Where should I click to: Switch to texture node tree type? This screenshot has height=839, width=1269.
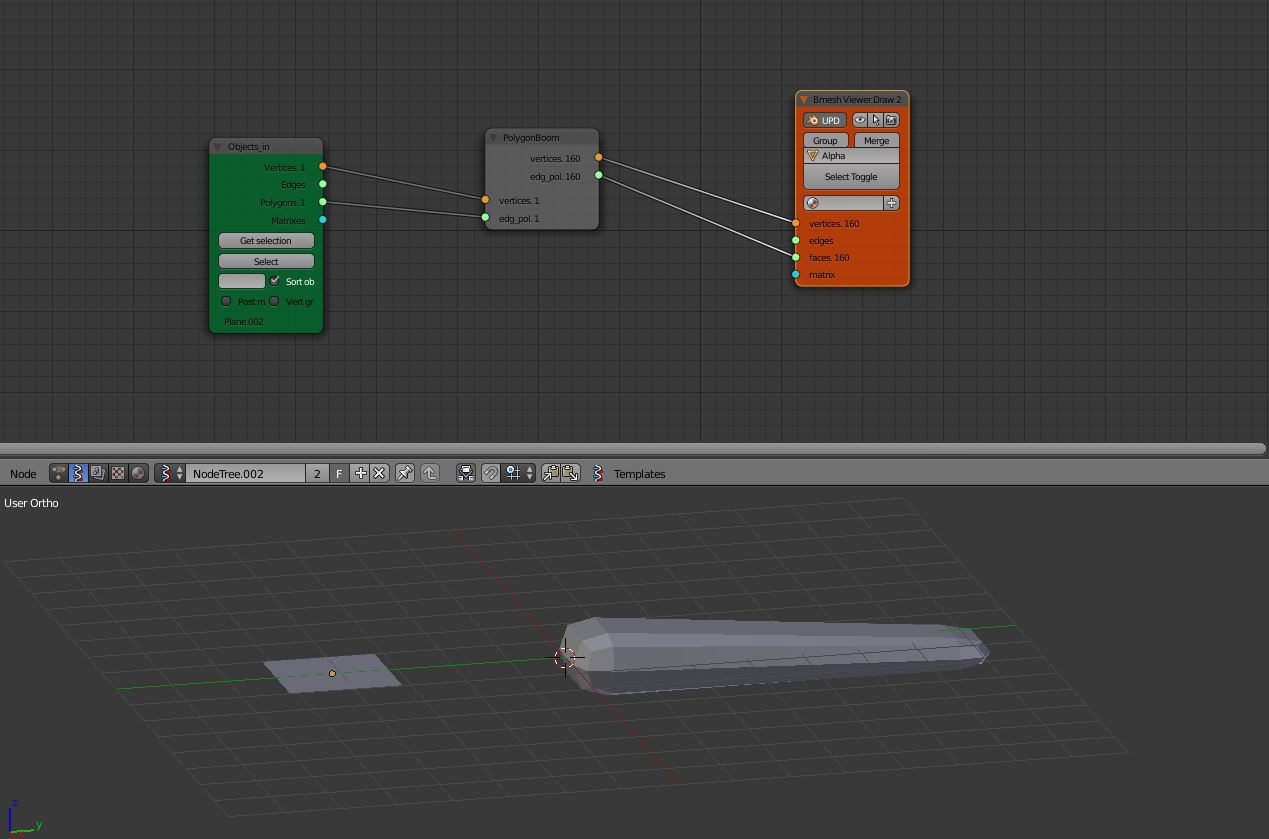118,473
